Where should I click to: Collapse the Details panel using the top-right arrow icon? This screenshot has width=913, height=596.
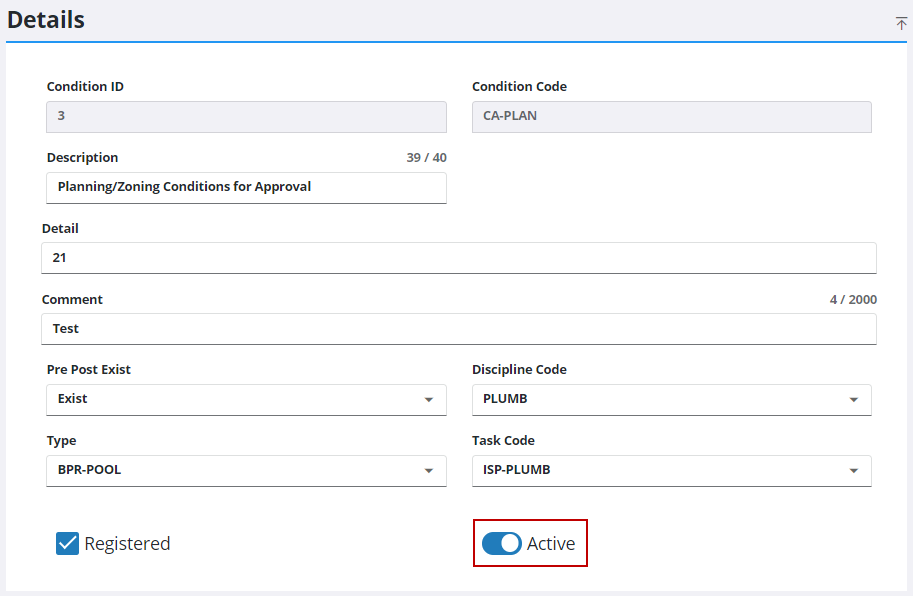901,23
